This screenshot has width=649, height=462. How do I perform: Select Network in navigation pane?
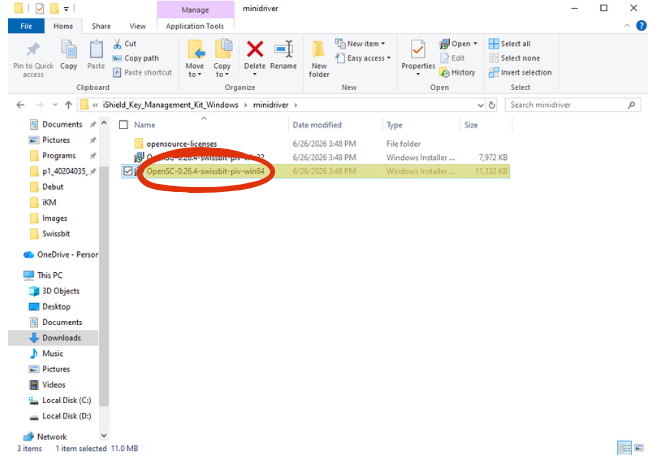point(51,436)
